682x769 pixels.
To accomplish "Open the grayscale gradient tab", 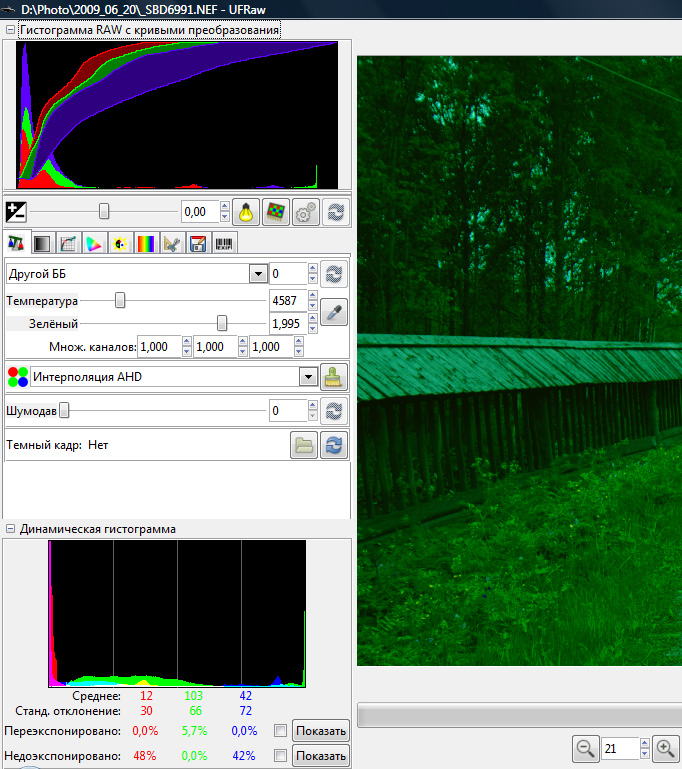I will click(42, 243).
